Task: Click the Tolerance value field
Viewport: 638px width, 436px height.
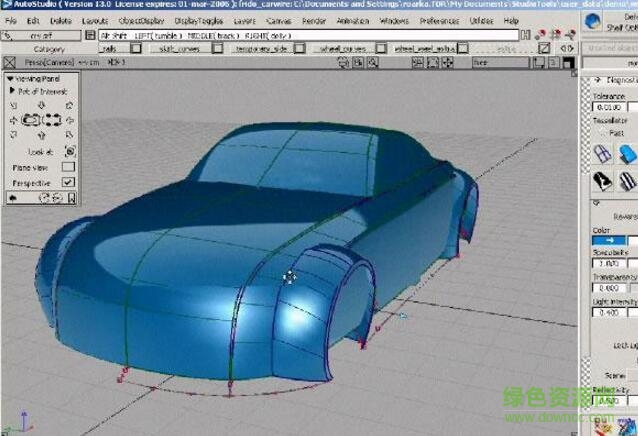Action: [x=609, y=107]
